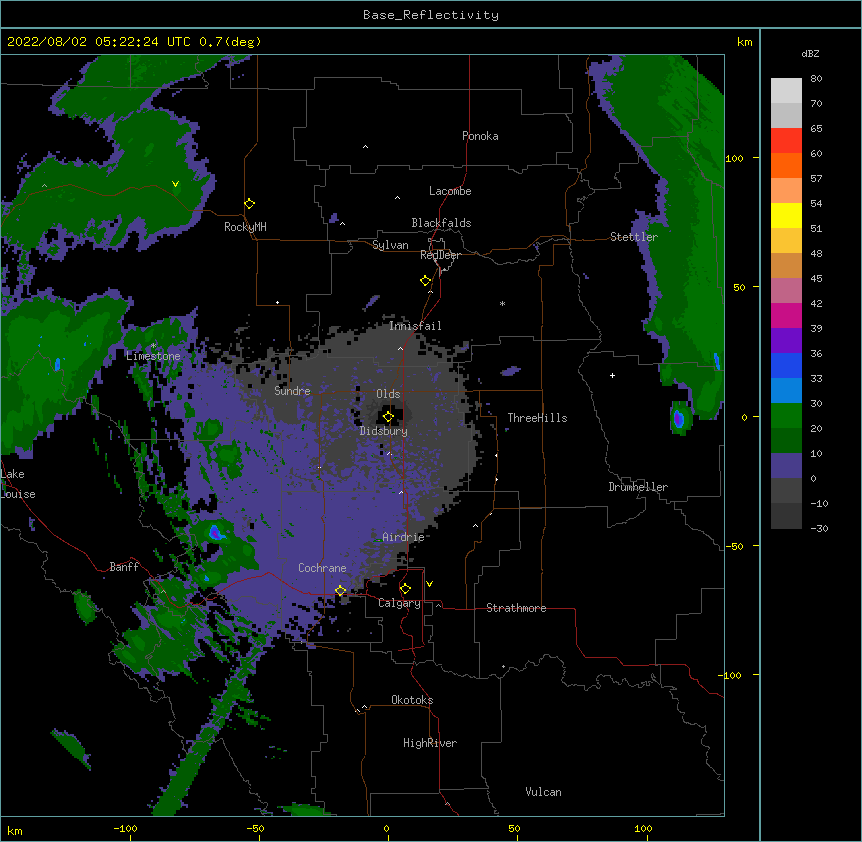The width and height of the screenshot is (862, 842).
Task: Click the Base_Reflectivity title
Action: 431,15
